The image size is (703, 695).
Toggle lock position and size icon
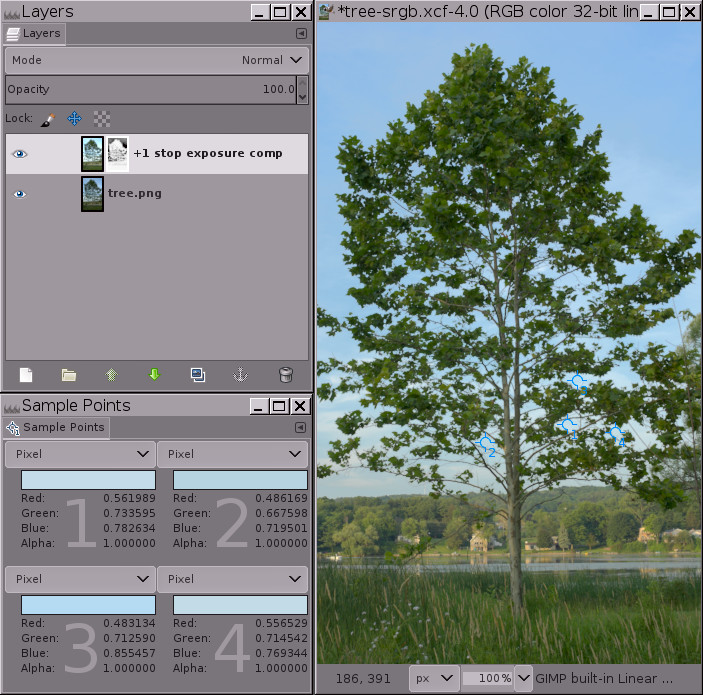click(x=74, y=118)
